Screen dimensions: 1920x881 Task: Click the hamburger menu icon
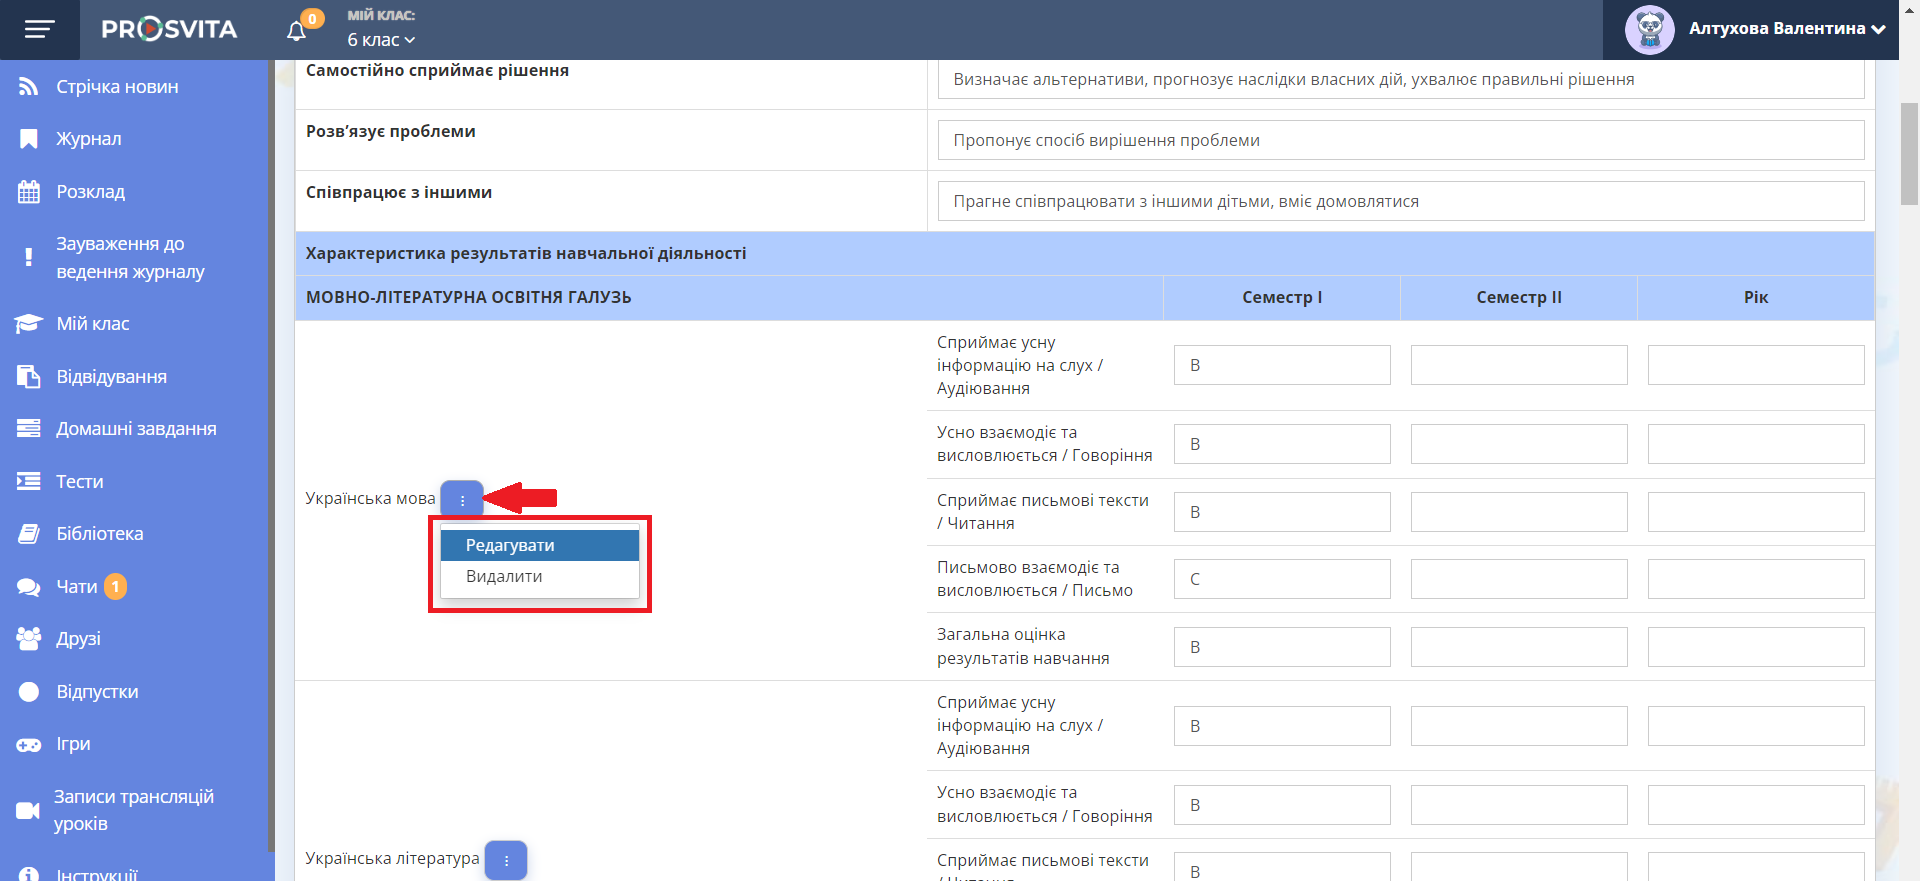click(x=39, y=30)
